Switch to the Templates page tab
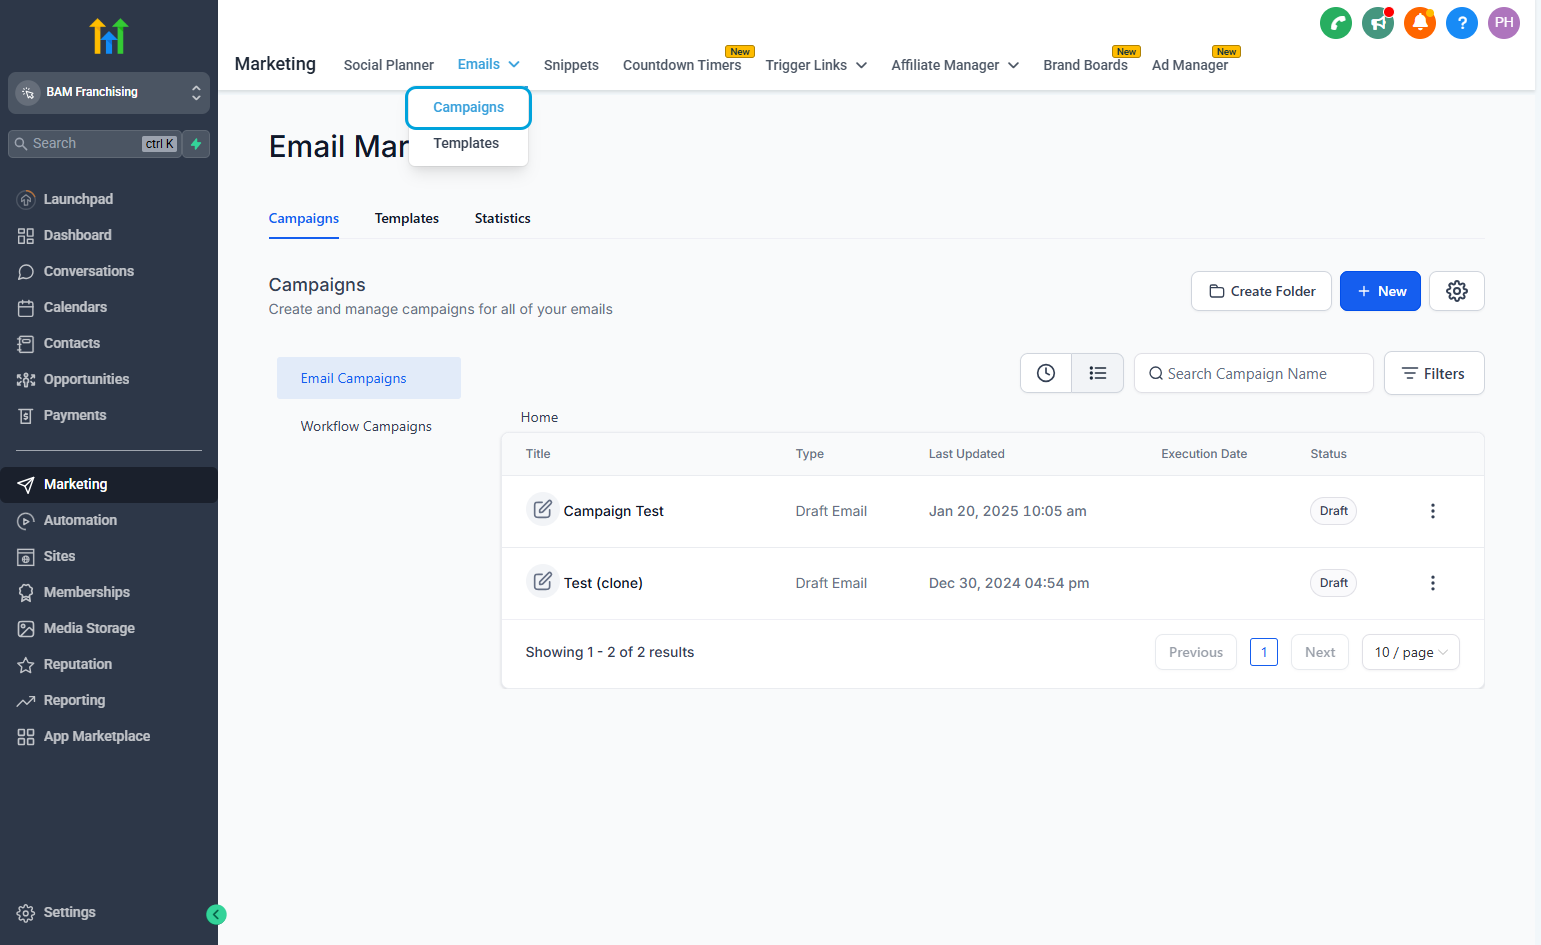Viewport: 1541px width, 945px height. pos(406,218)
